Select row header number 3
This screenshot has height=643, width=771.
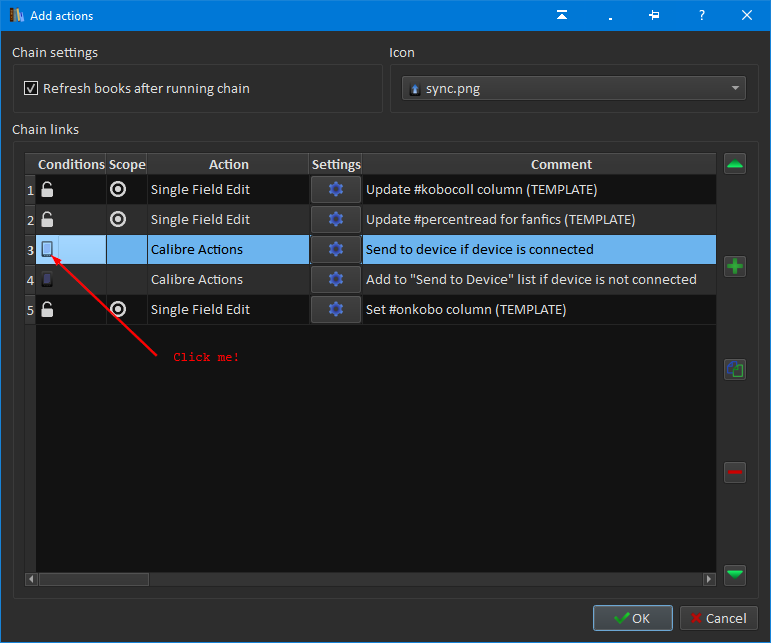(x=30, y=250)
